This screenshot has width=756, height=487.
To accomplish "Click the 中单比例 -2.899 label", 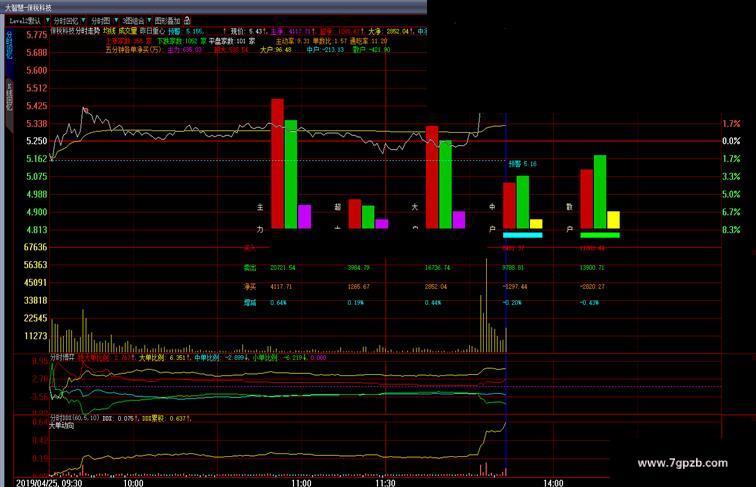I will coord(222,358).
